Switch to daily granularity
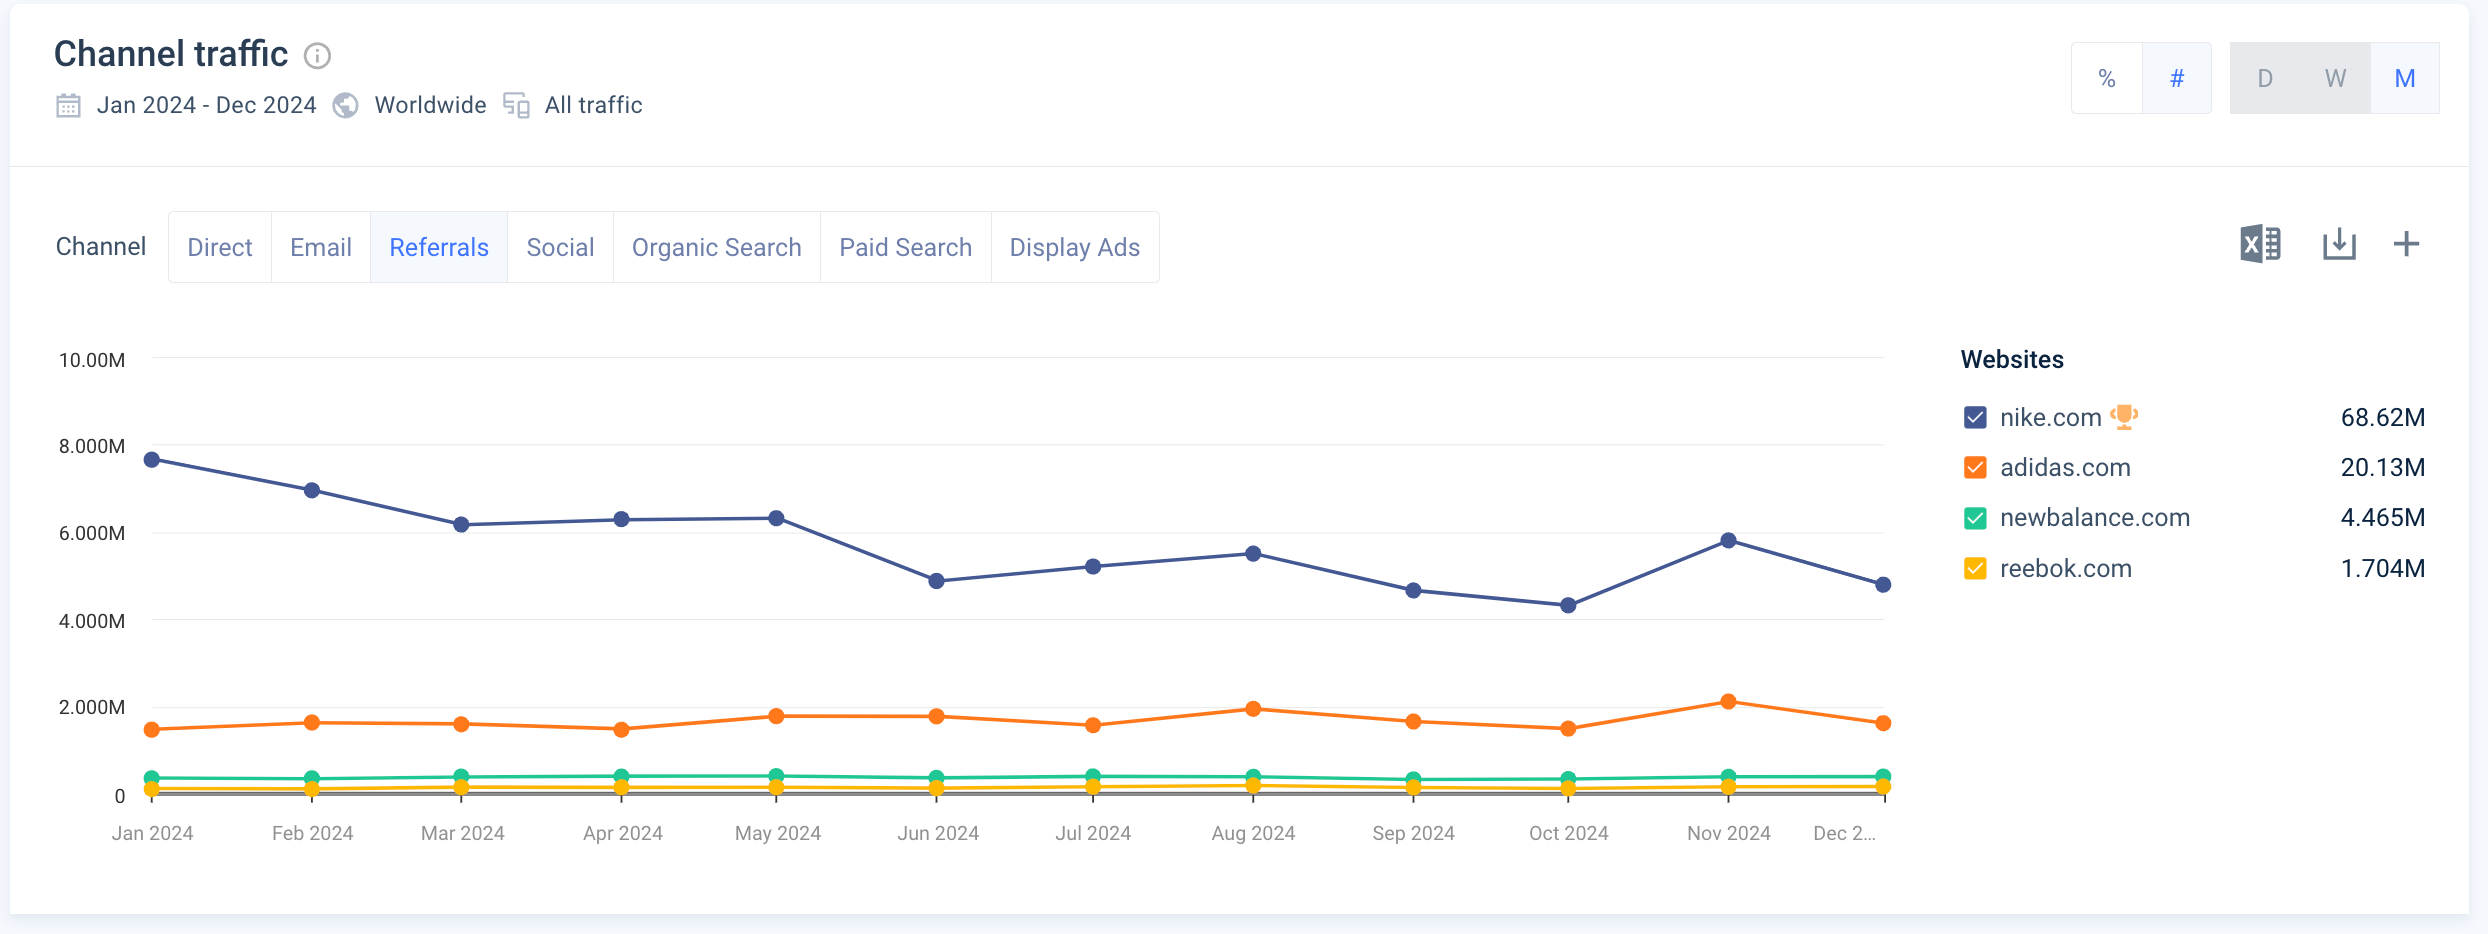Viewport: 2488px width, 934px height. click(x=2264, y=77)
